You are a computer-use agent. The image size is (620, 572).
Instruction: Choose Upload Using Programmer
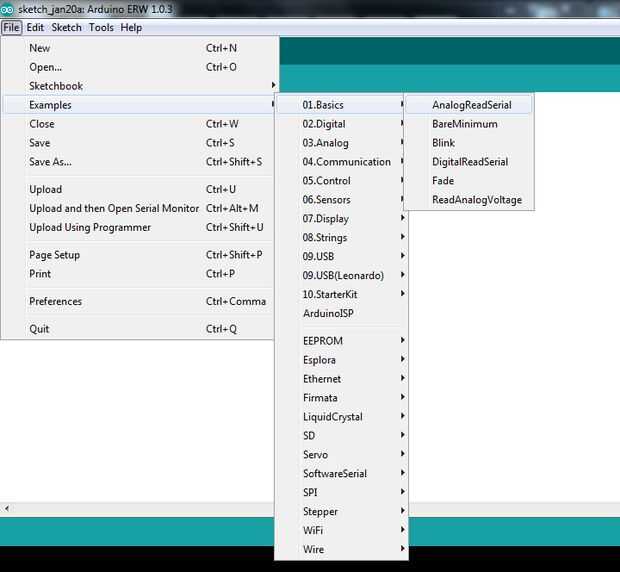tap(139, 228)
